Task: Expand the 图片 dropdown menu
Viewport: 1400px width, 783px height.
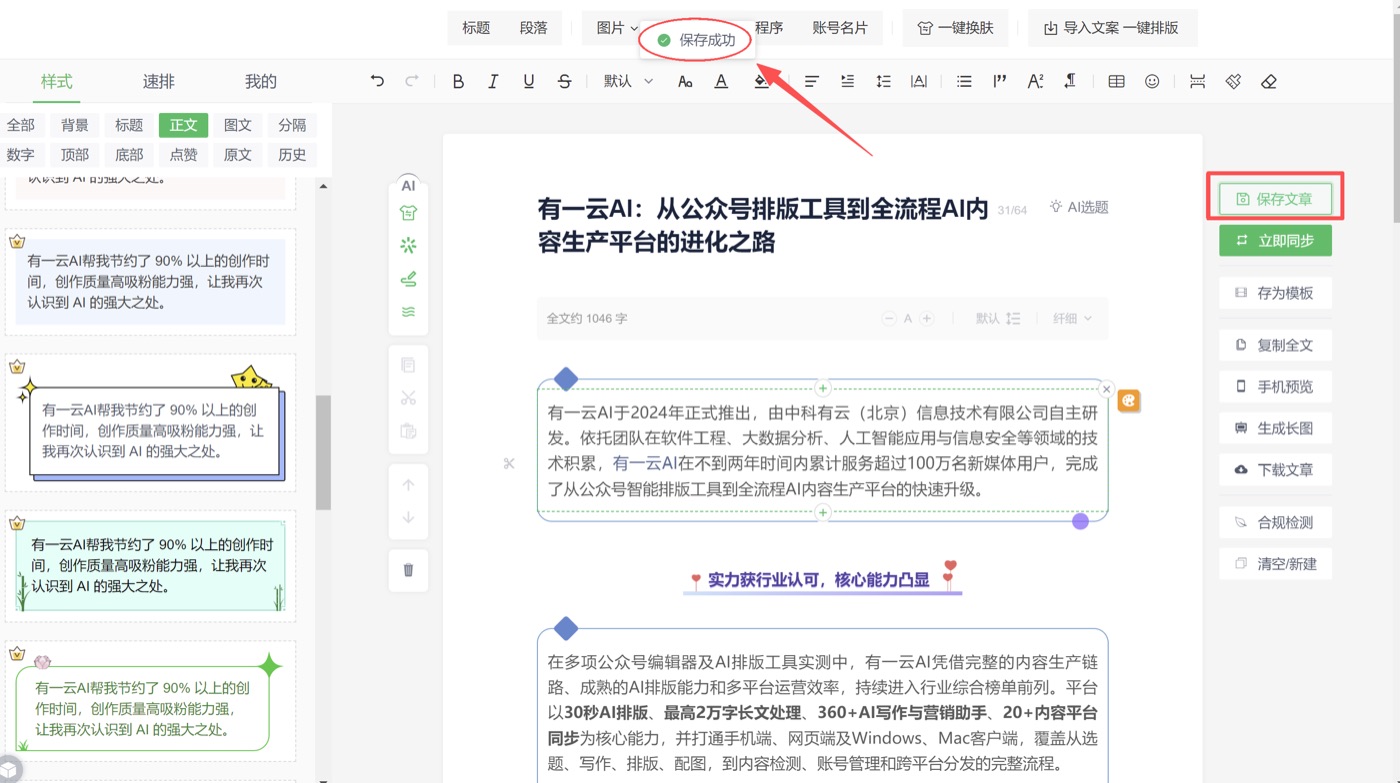Action: [617, 28]
